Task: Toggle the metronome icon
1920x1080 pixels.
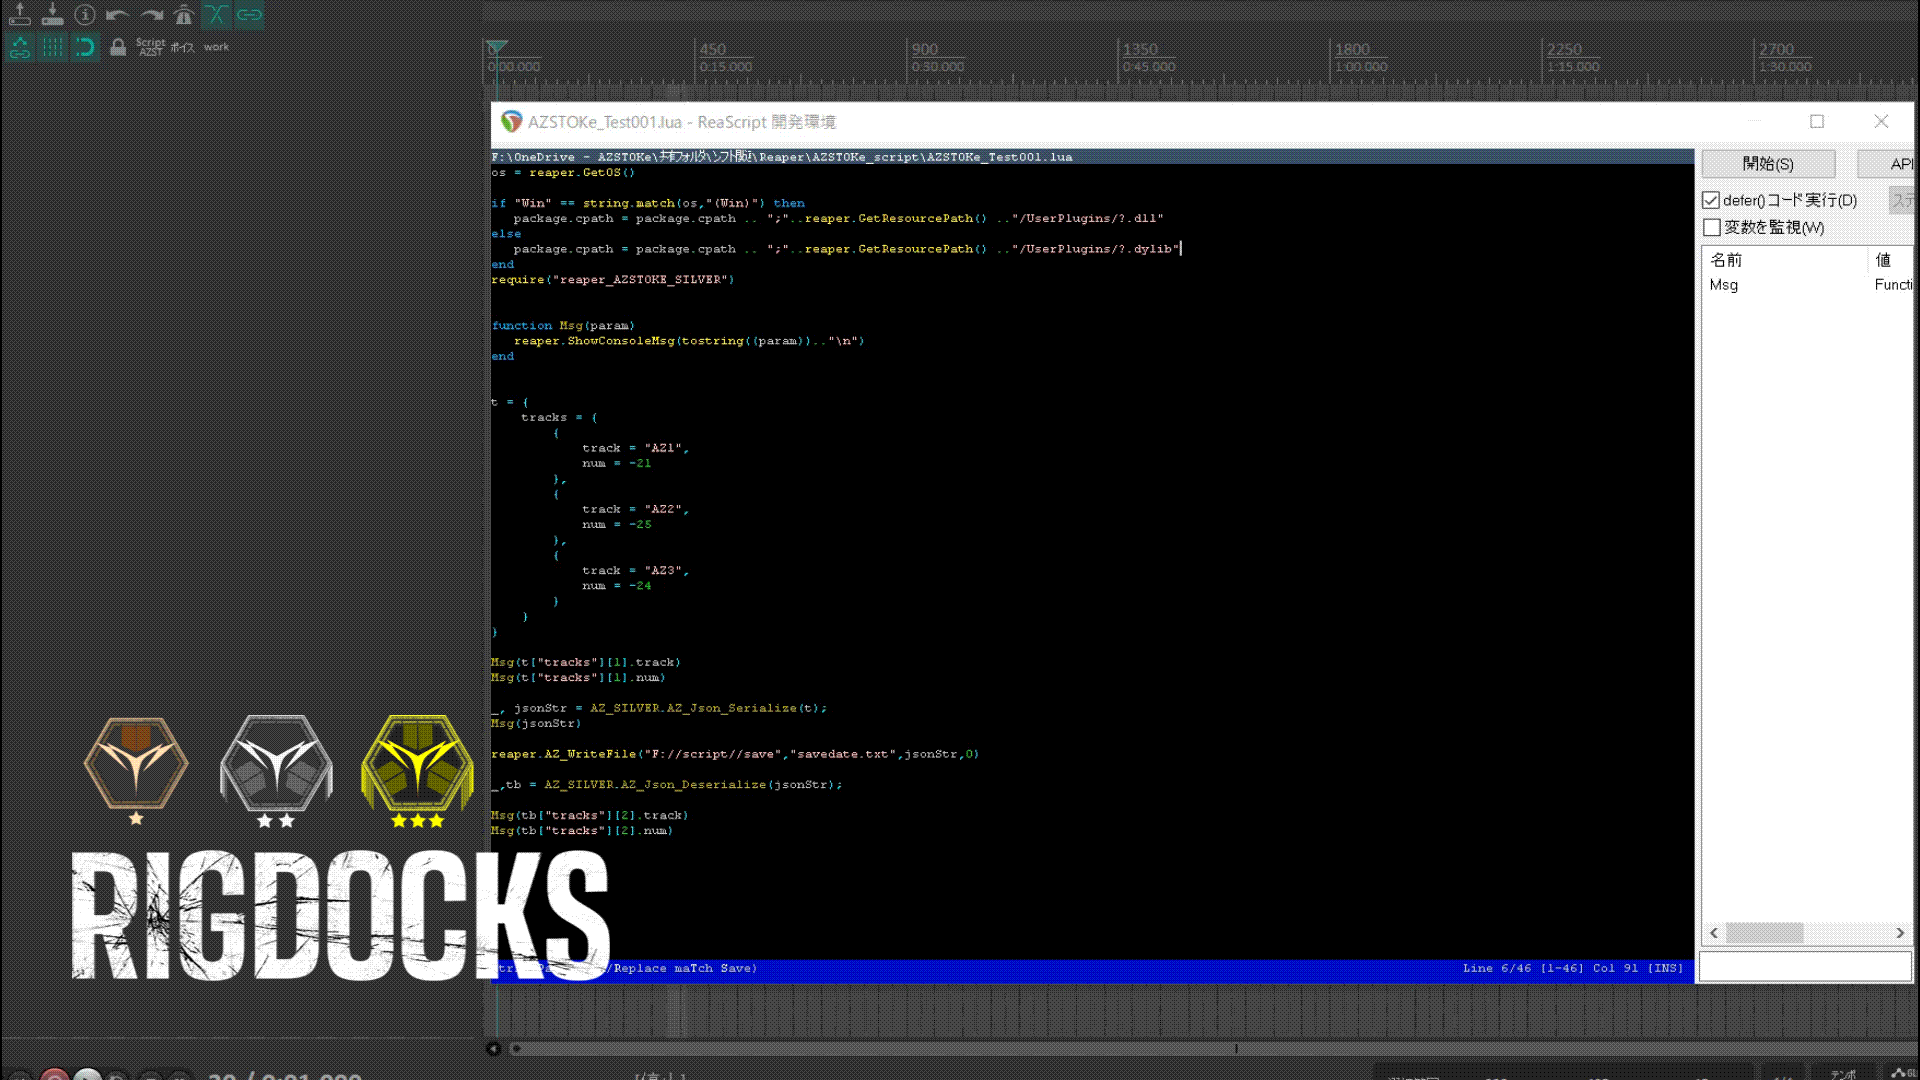Action: tap(184, 15)
